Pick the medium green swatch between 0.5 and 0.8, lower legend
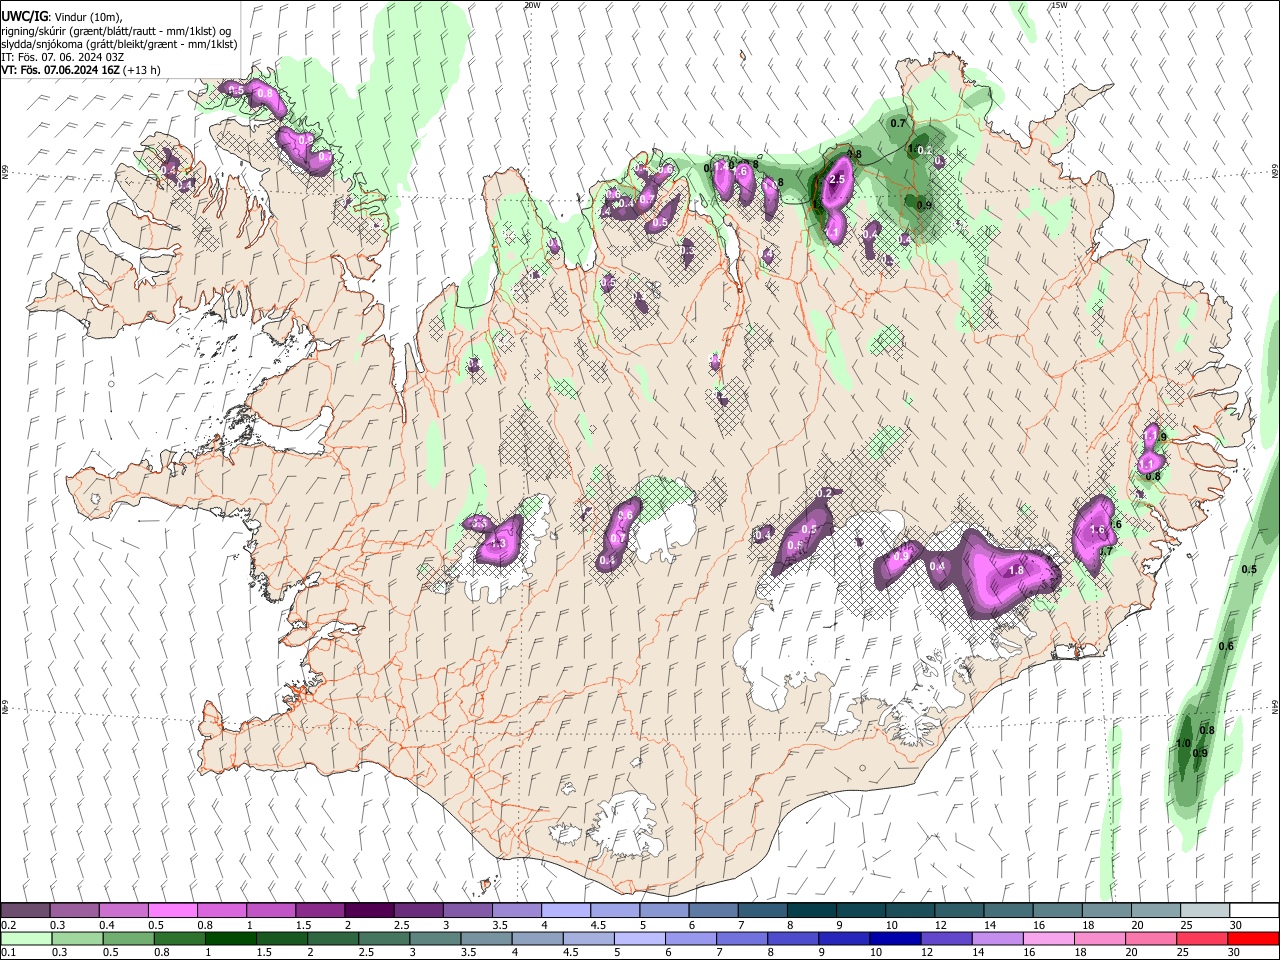The width and height of the screenshot is (1280, 960). tap(128, 938)
